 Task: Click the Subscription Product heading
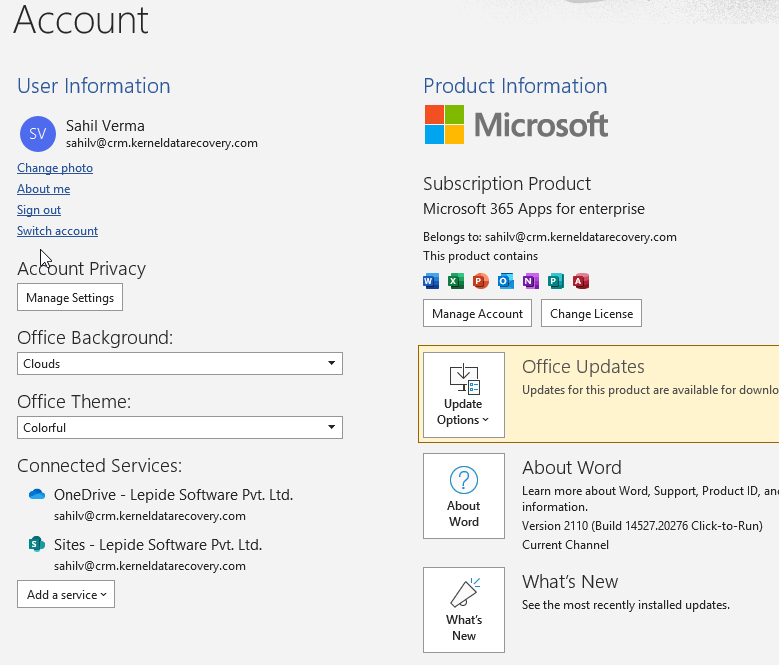point(507,184)
